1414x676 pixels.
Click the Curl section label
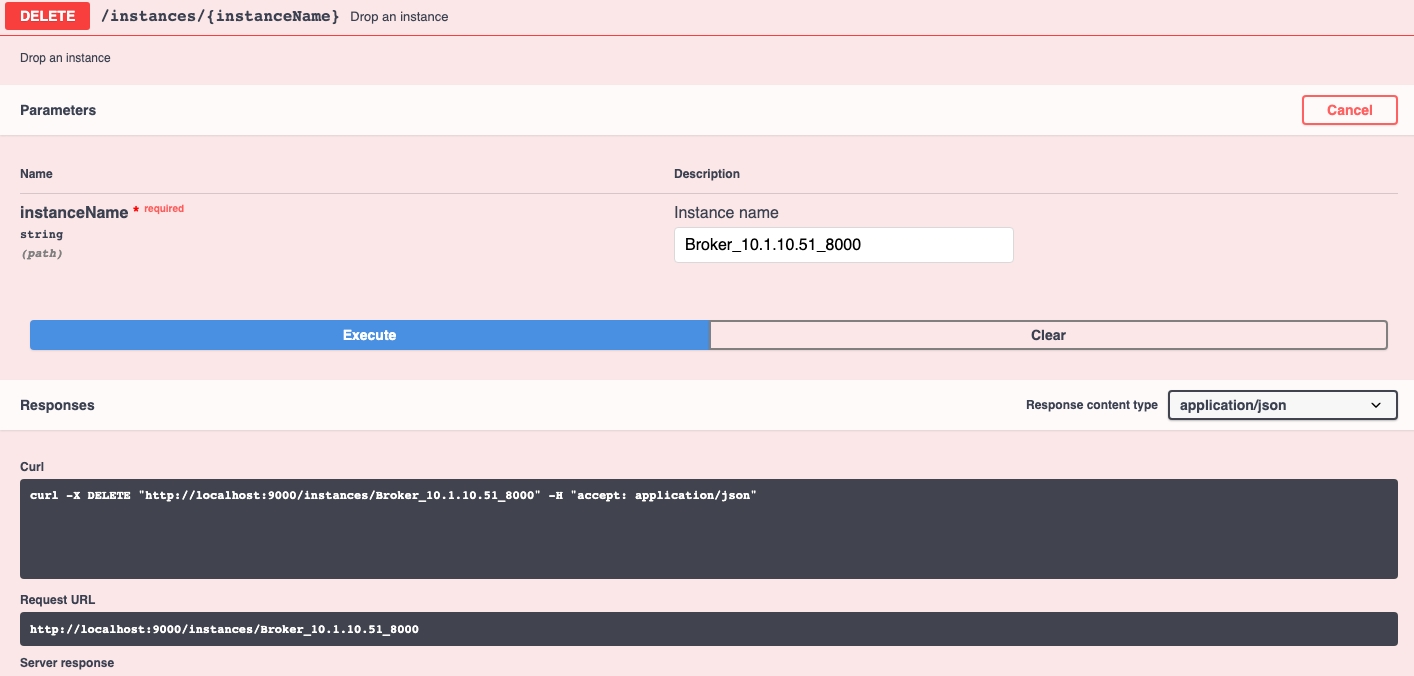tap(32, 467)
